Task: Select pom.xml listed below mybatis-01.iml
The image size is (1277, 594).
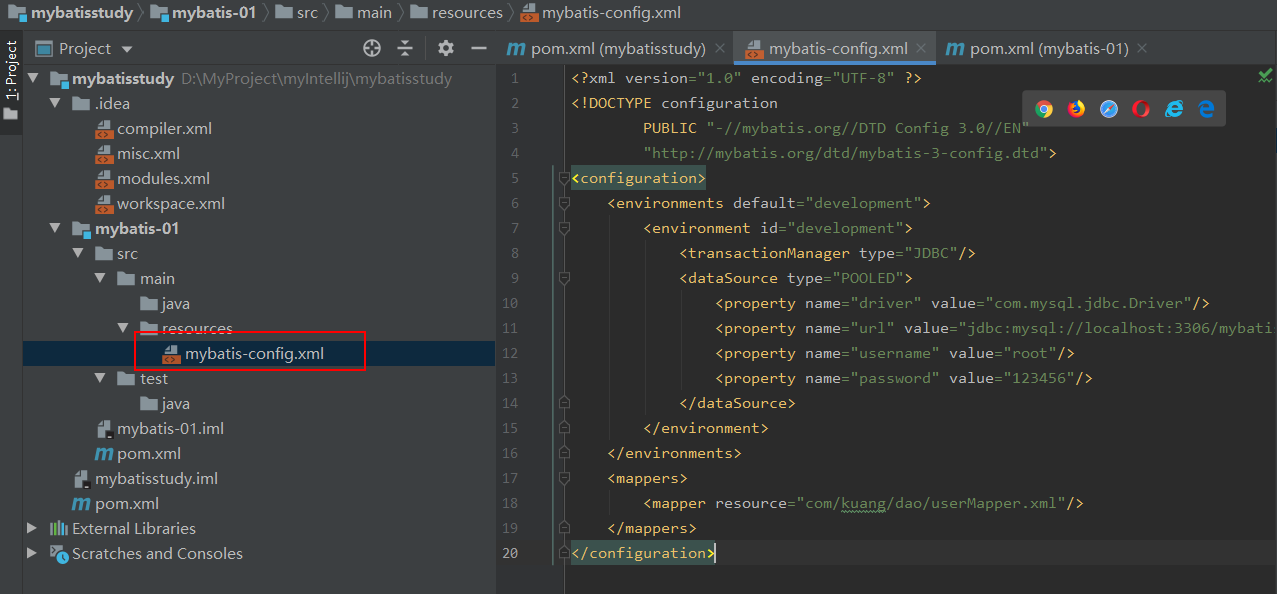Action: (x=149, y=453)
